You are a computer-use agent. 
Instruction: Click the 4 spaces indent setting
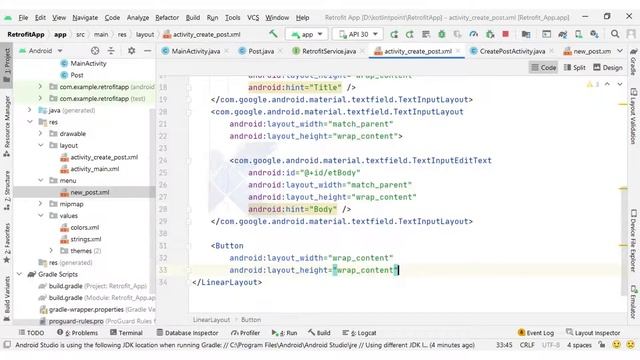coord(579,345)
